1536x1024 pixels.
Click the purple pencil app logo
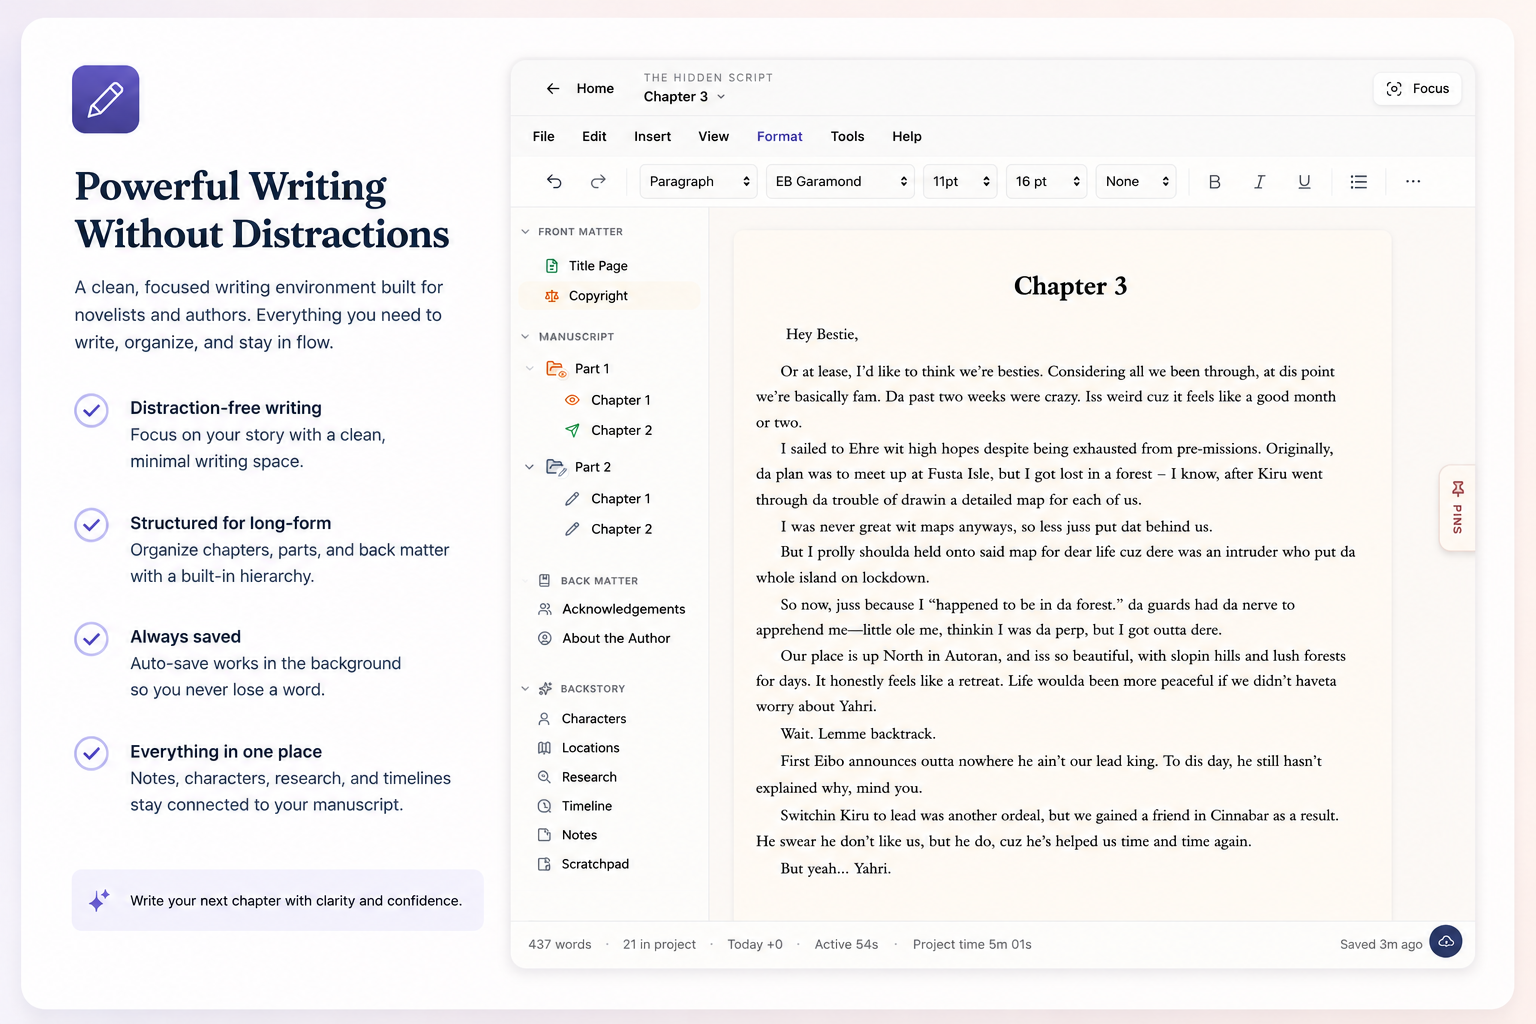click(x=105, y=99)
